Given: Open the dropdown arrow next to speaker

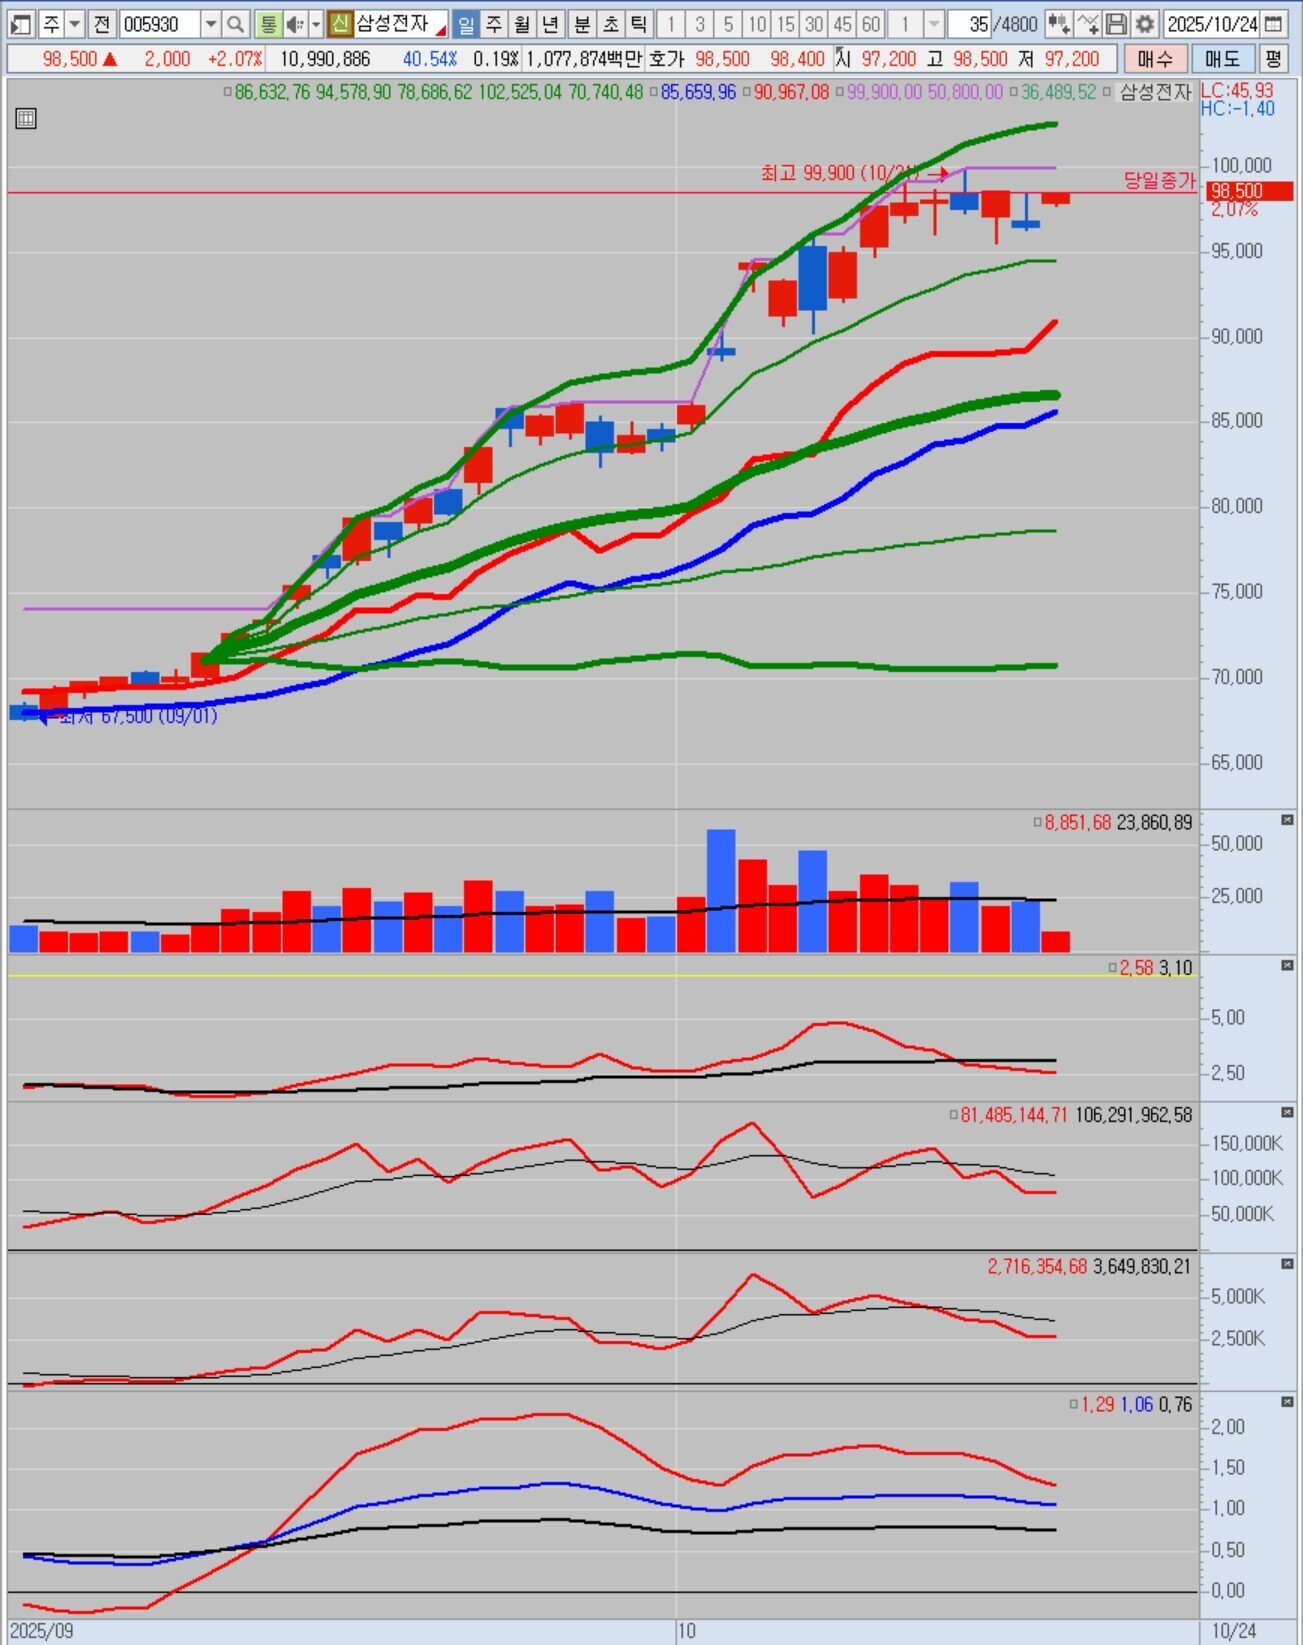Looking at the screenshot, I should pos(316,24).
